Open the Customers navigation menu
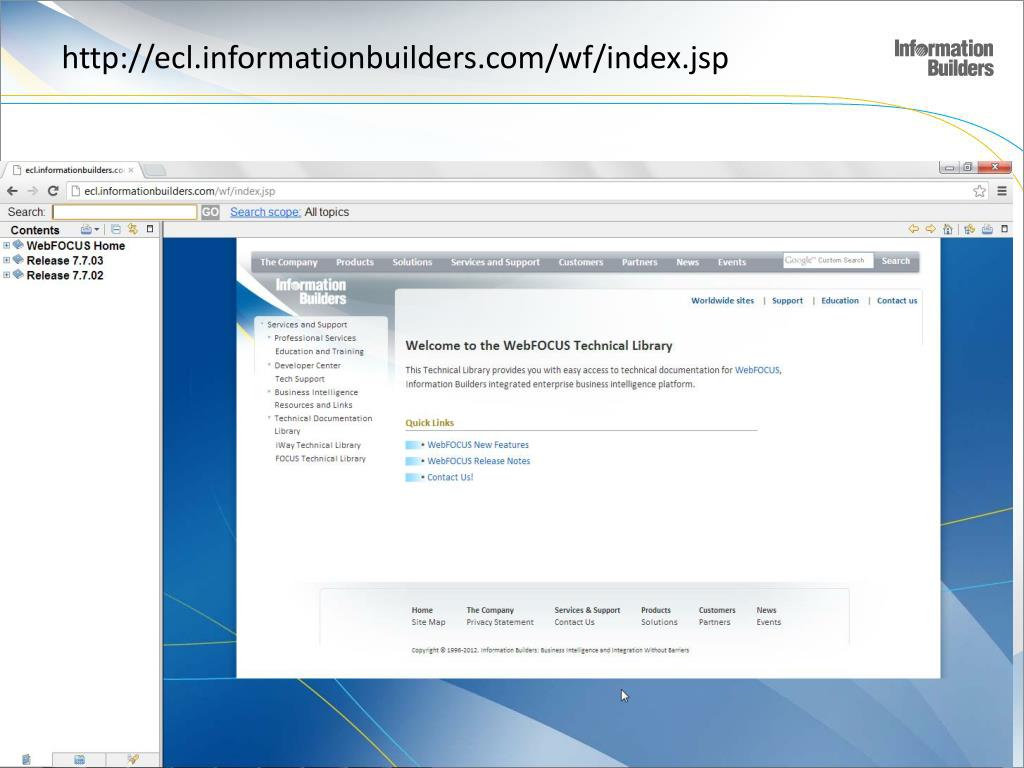 581,262
